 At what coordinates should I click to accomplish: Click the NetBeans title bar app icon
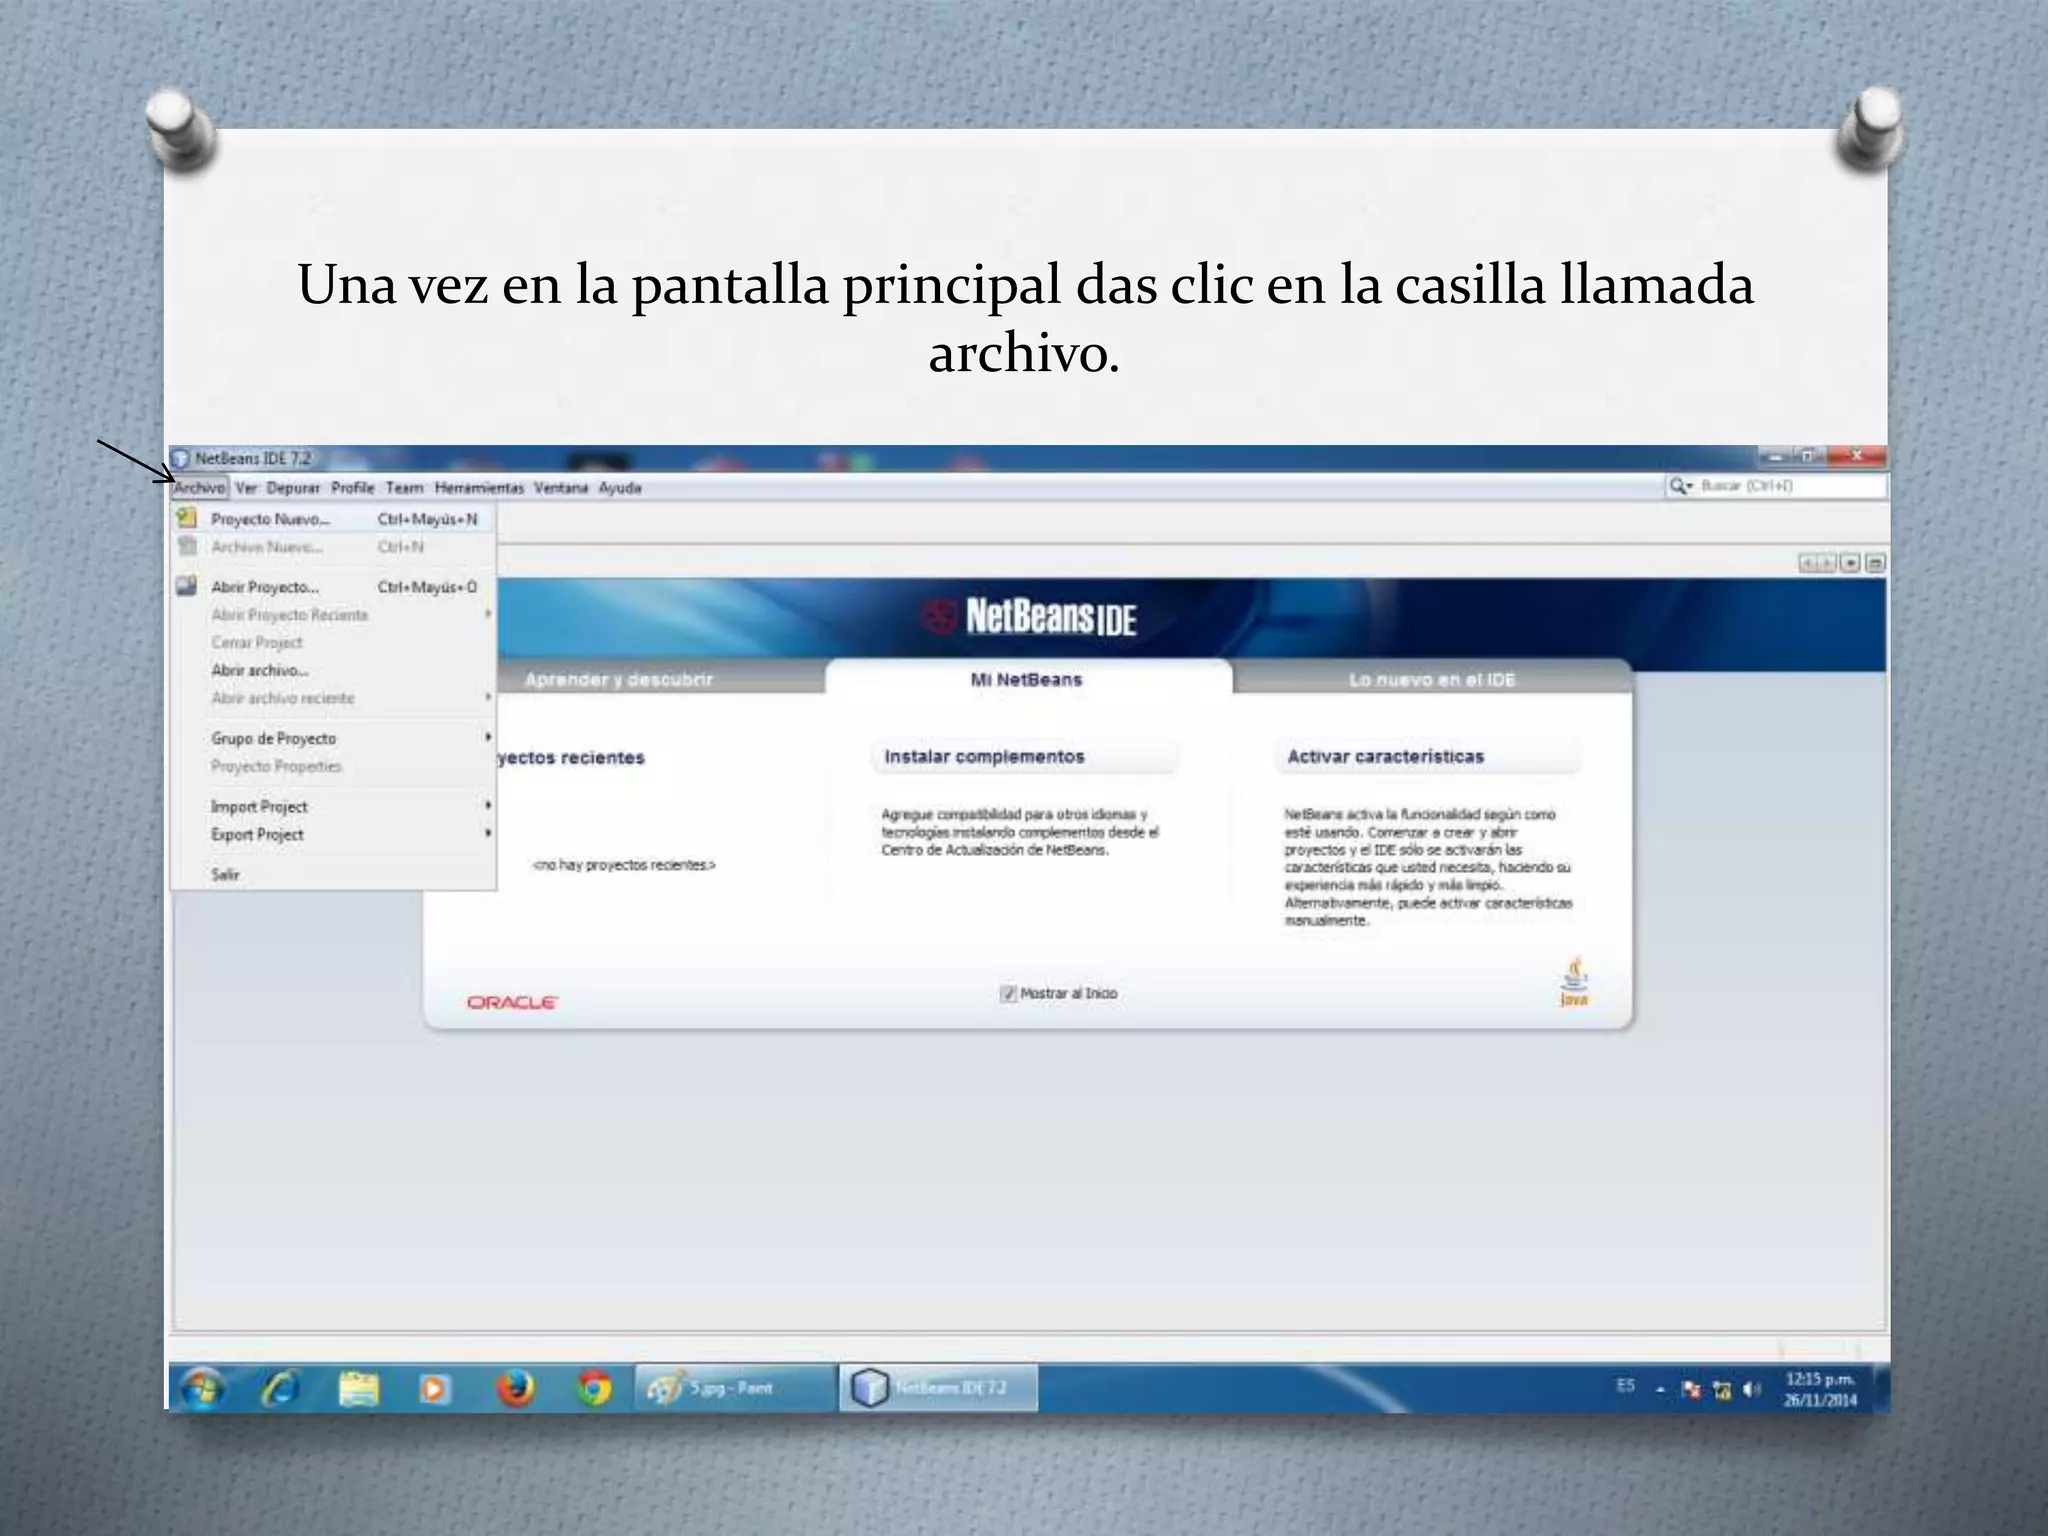(180, 459)
